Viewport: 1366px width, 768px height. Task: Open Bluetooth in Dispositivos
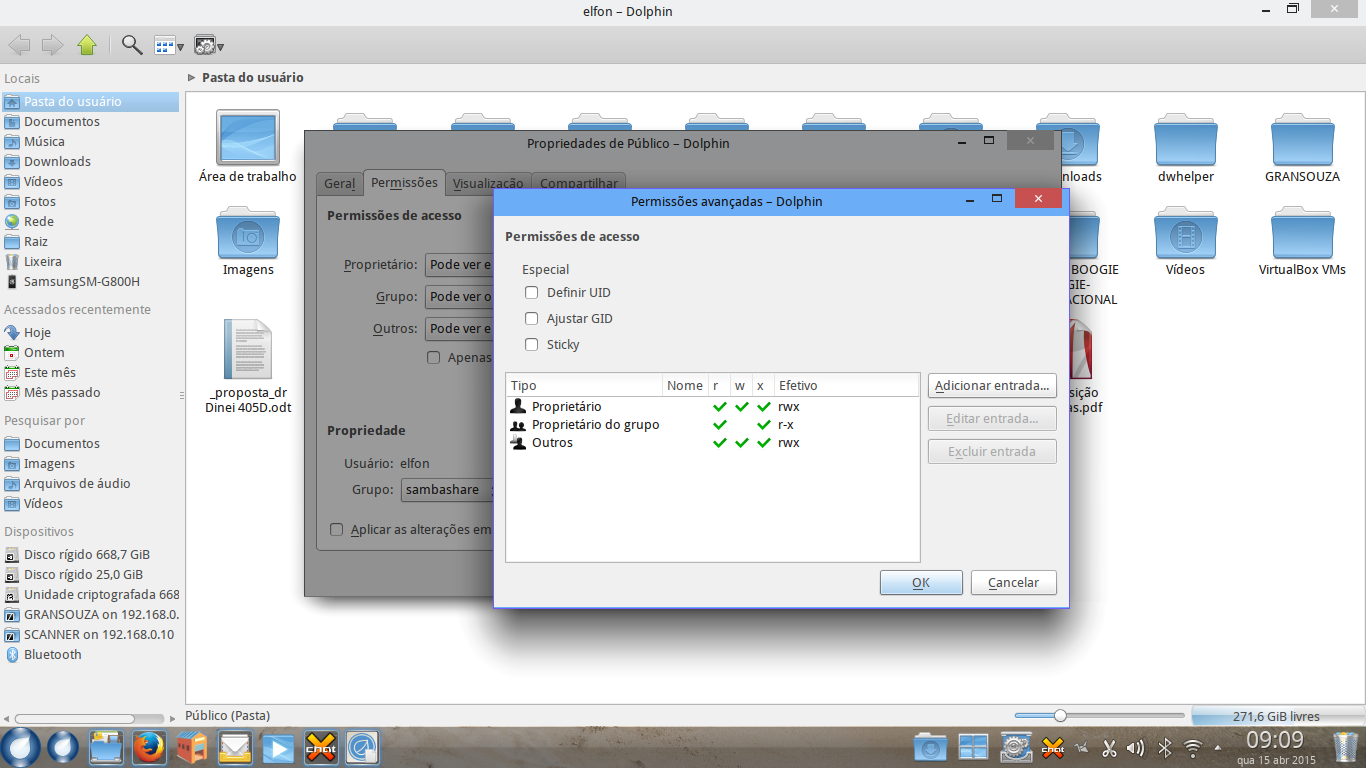[53, 654]
